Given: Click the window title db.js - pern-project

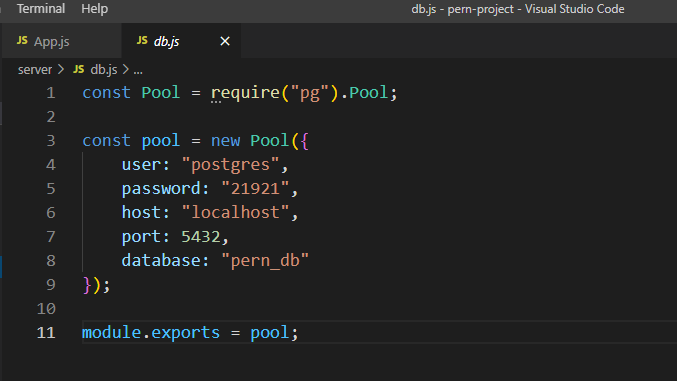Looking at the screenshot, I should point(518,9).
